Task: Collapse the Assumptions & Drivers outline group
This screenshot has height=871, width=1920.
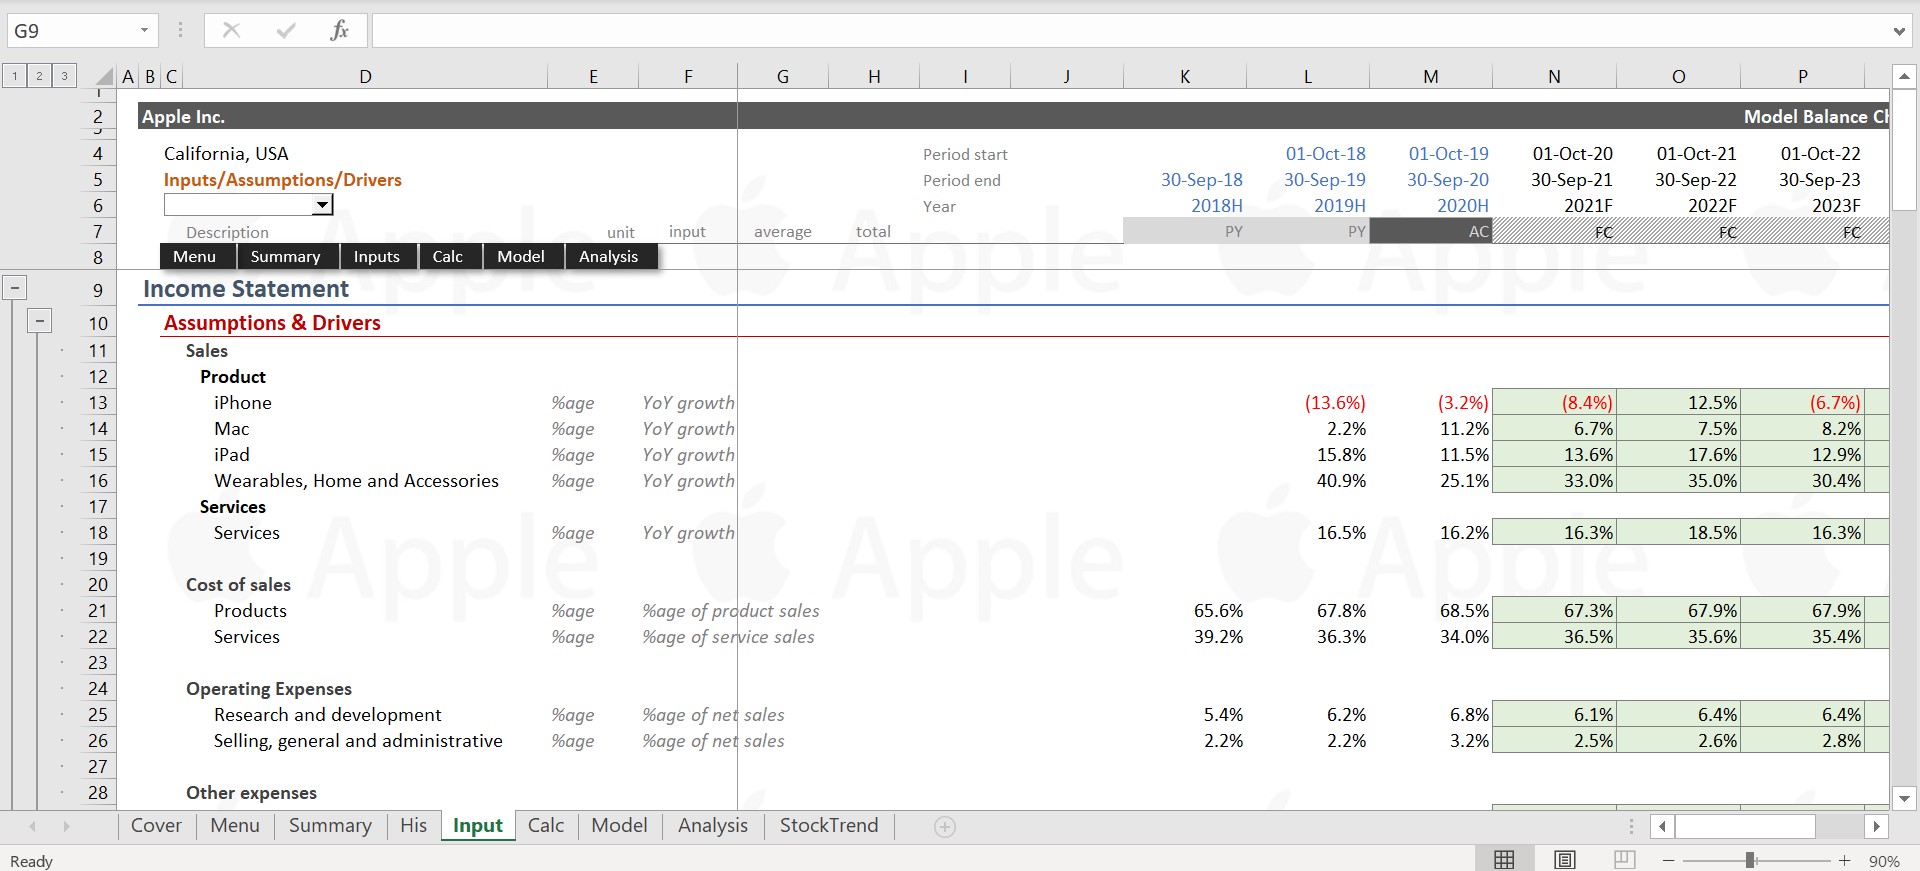Action: [39, 321]
